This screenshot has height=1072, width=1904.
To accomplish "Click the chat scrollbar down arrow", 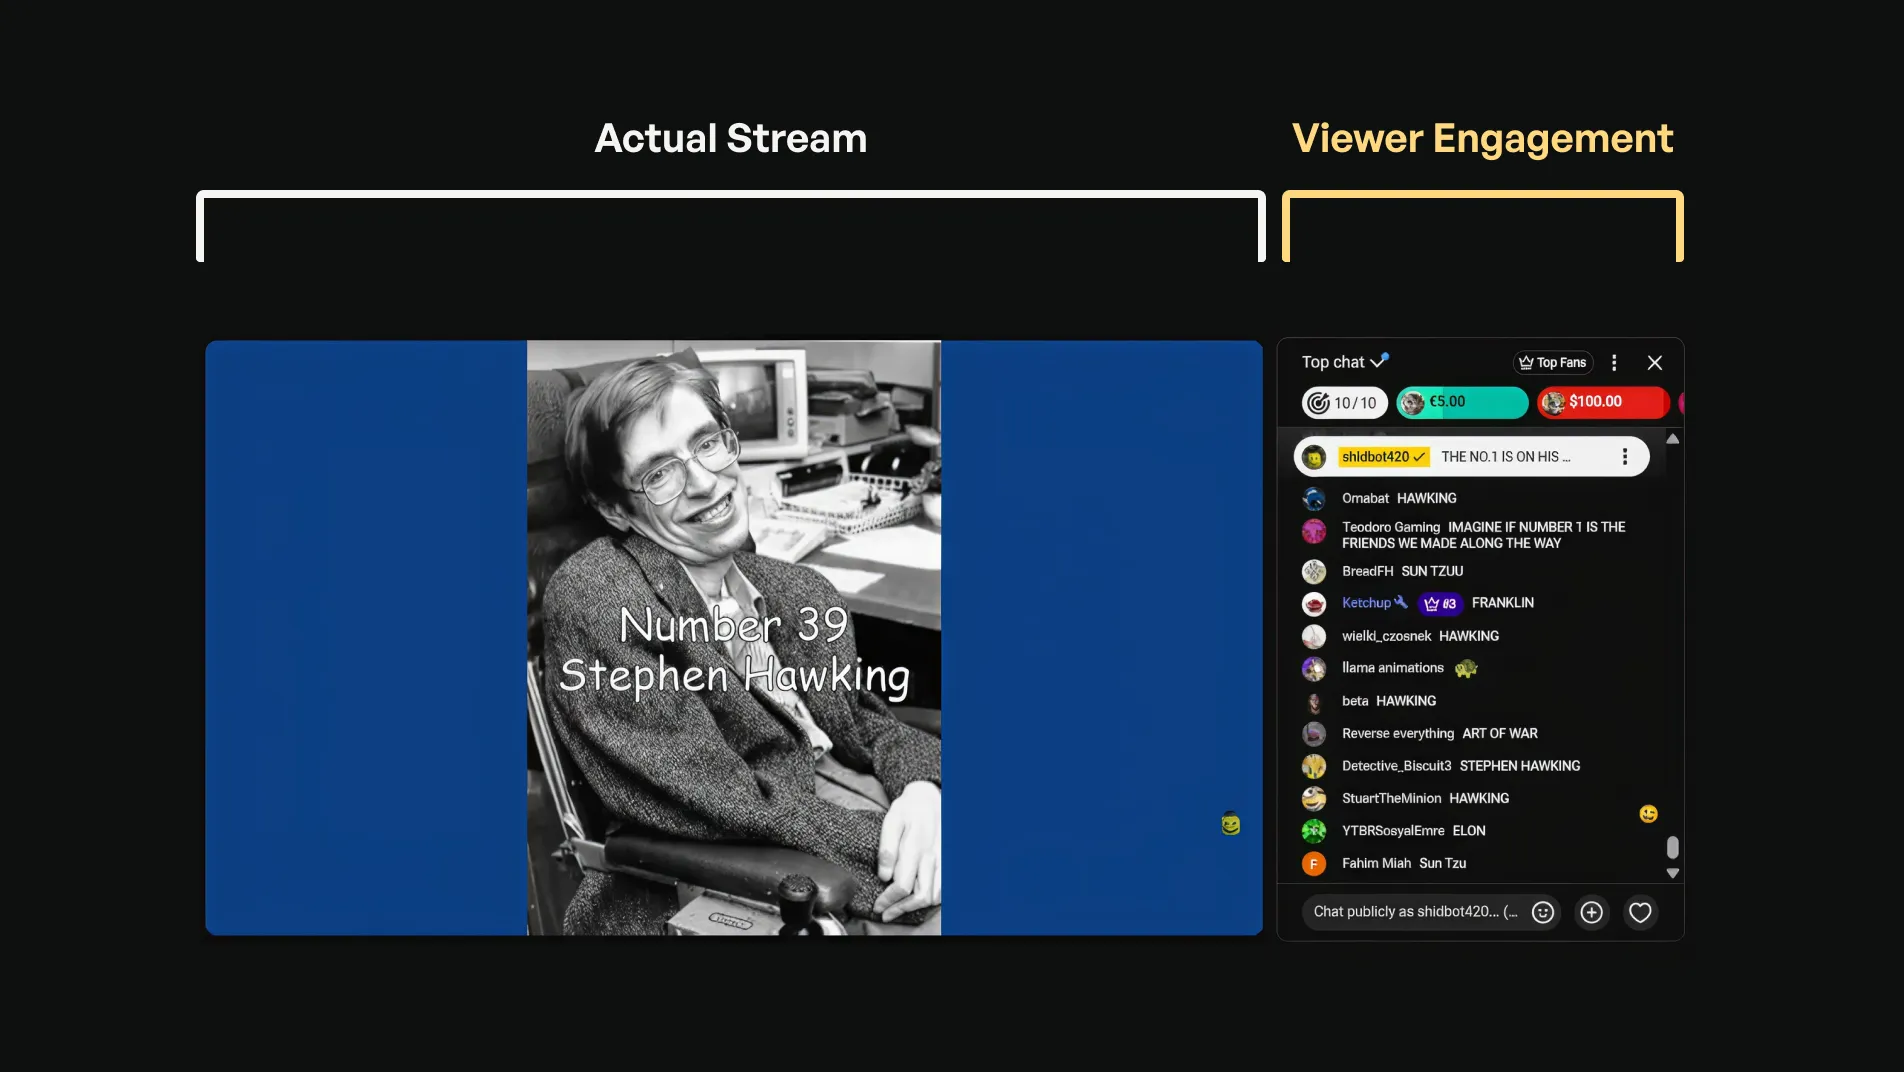I will click(1672, 873).
